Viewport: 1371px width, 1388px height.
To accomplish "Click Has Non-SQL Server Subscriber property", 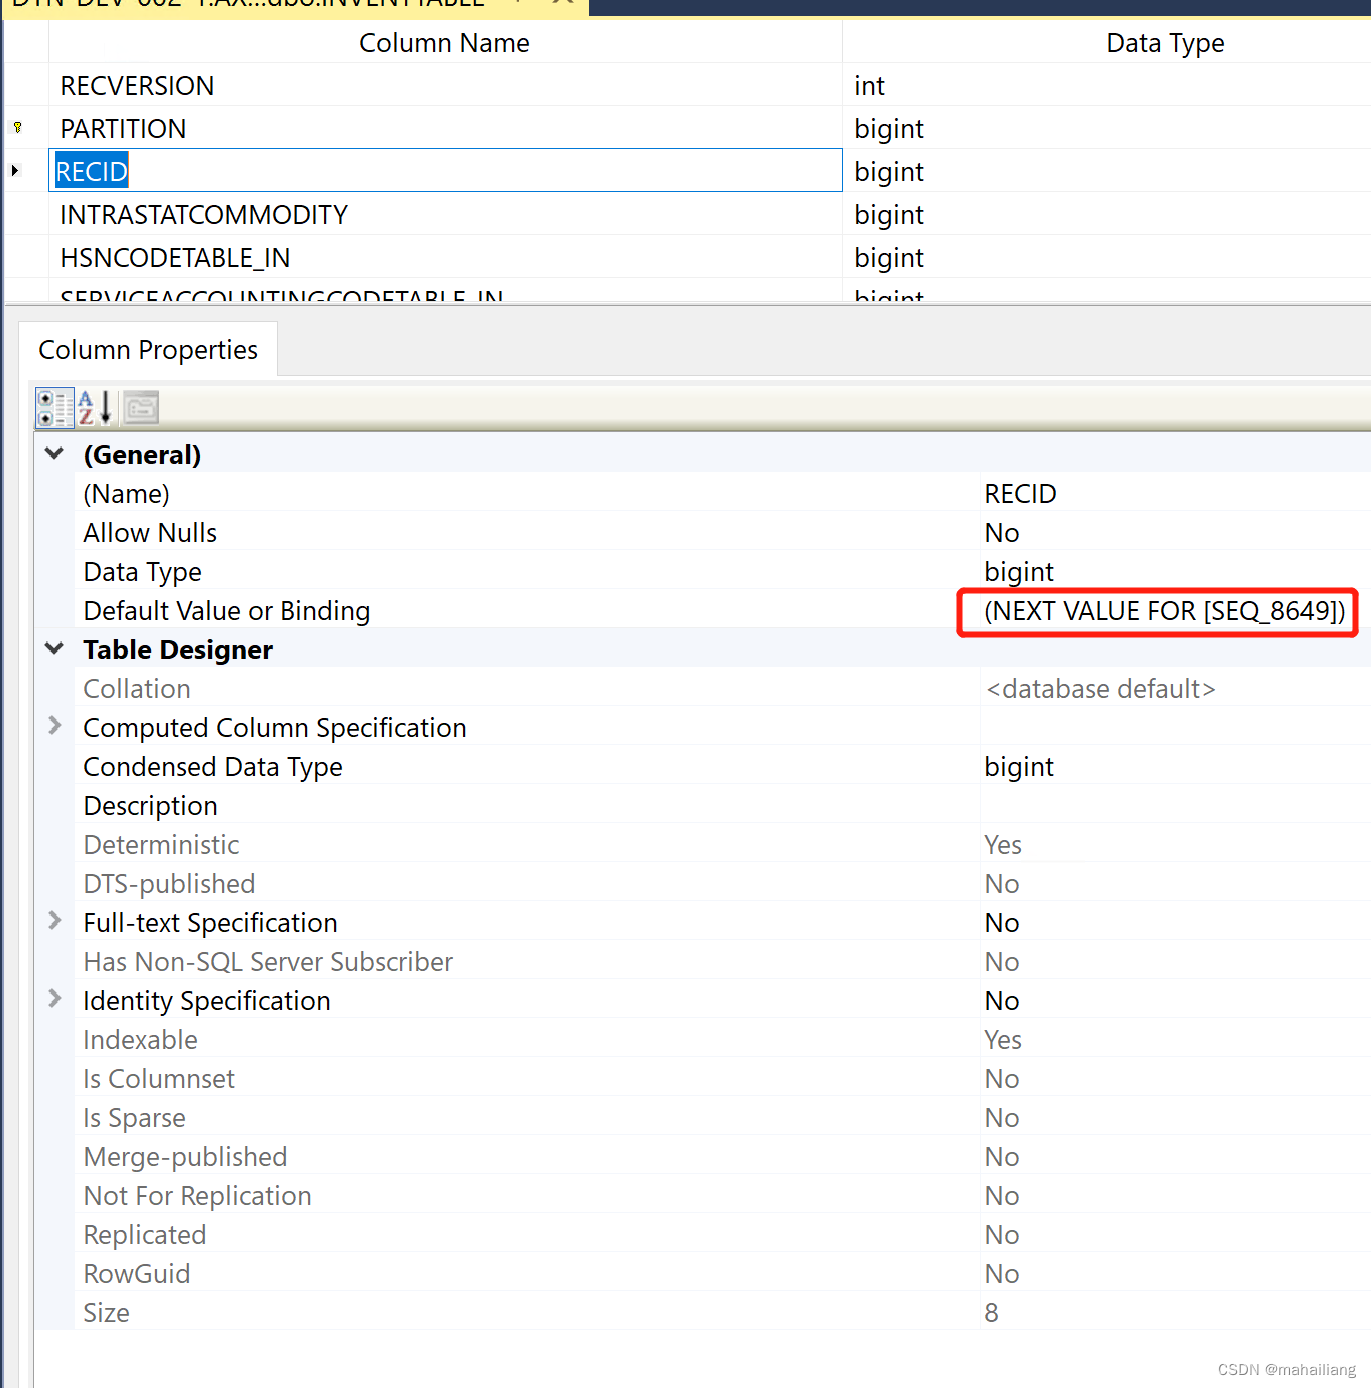I will click(268, 962).
